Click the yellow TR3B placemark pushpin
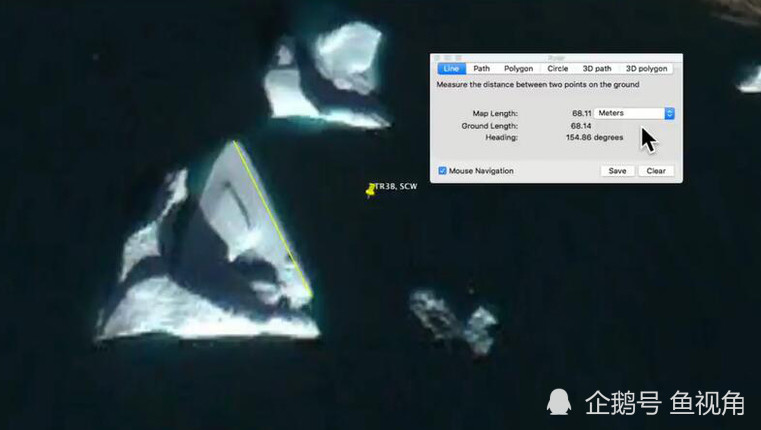 coord(371,190)
